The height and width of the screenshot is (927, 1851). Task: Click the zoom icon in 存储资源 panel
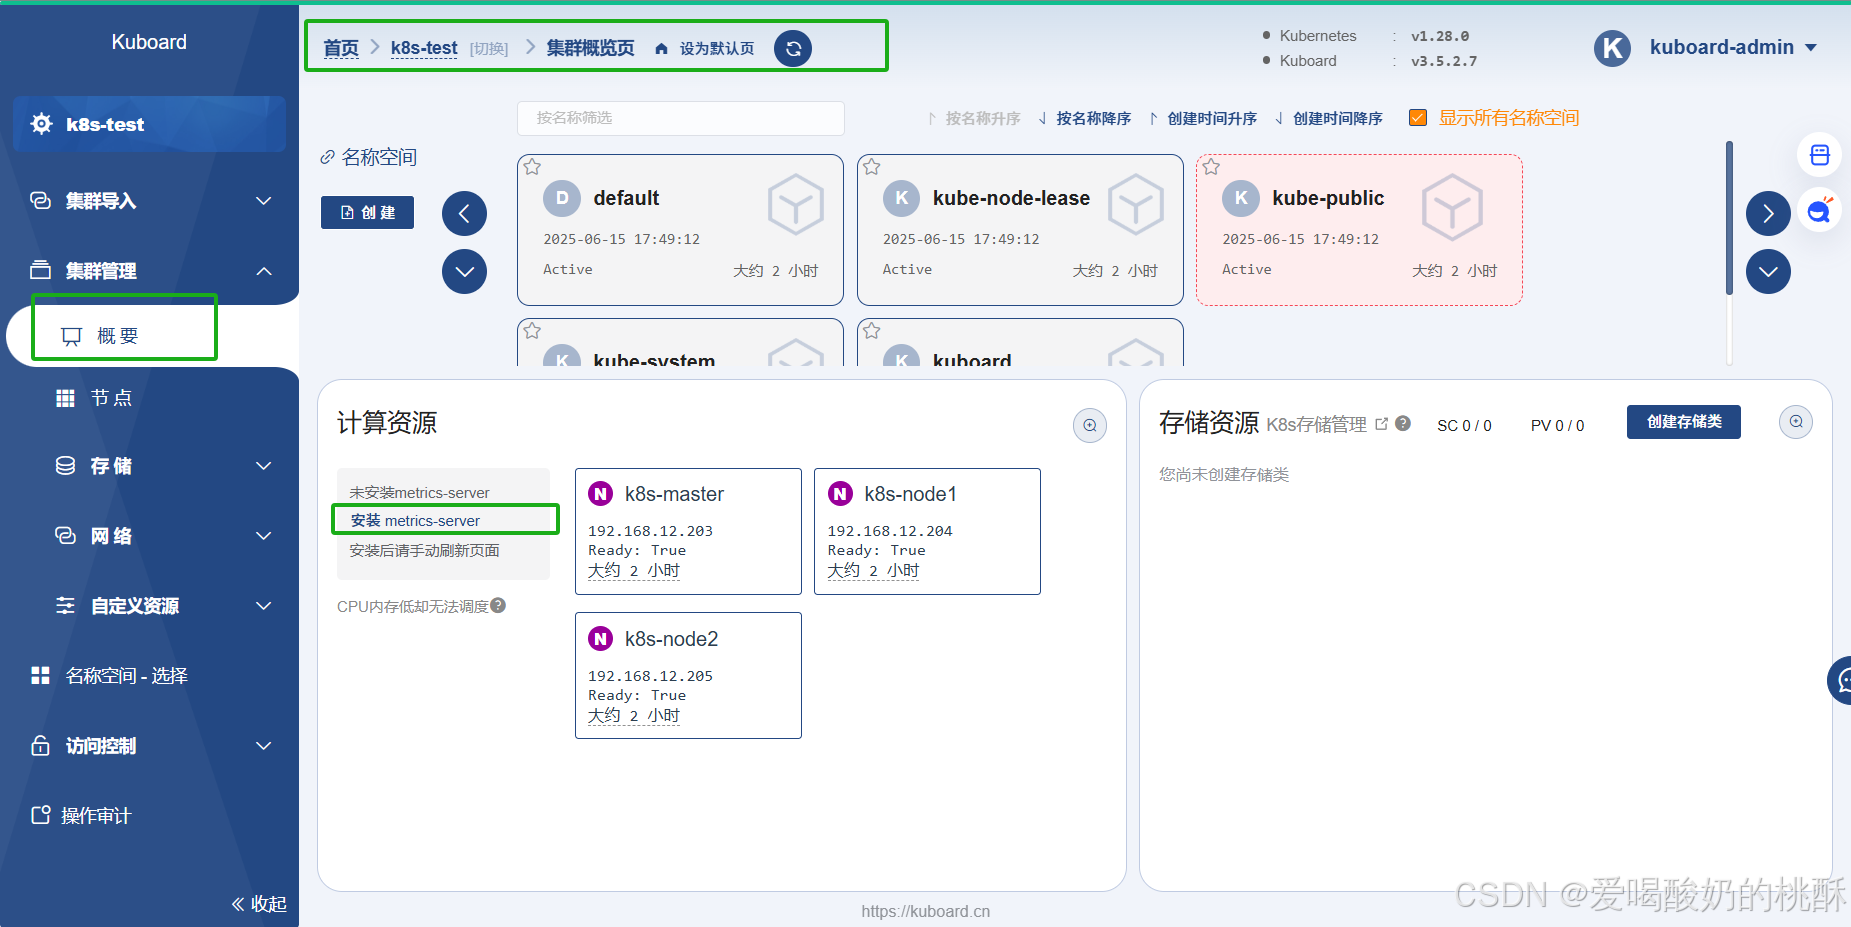coord(1796,422)
